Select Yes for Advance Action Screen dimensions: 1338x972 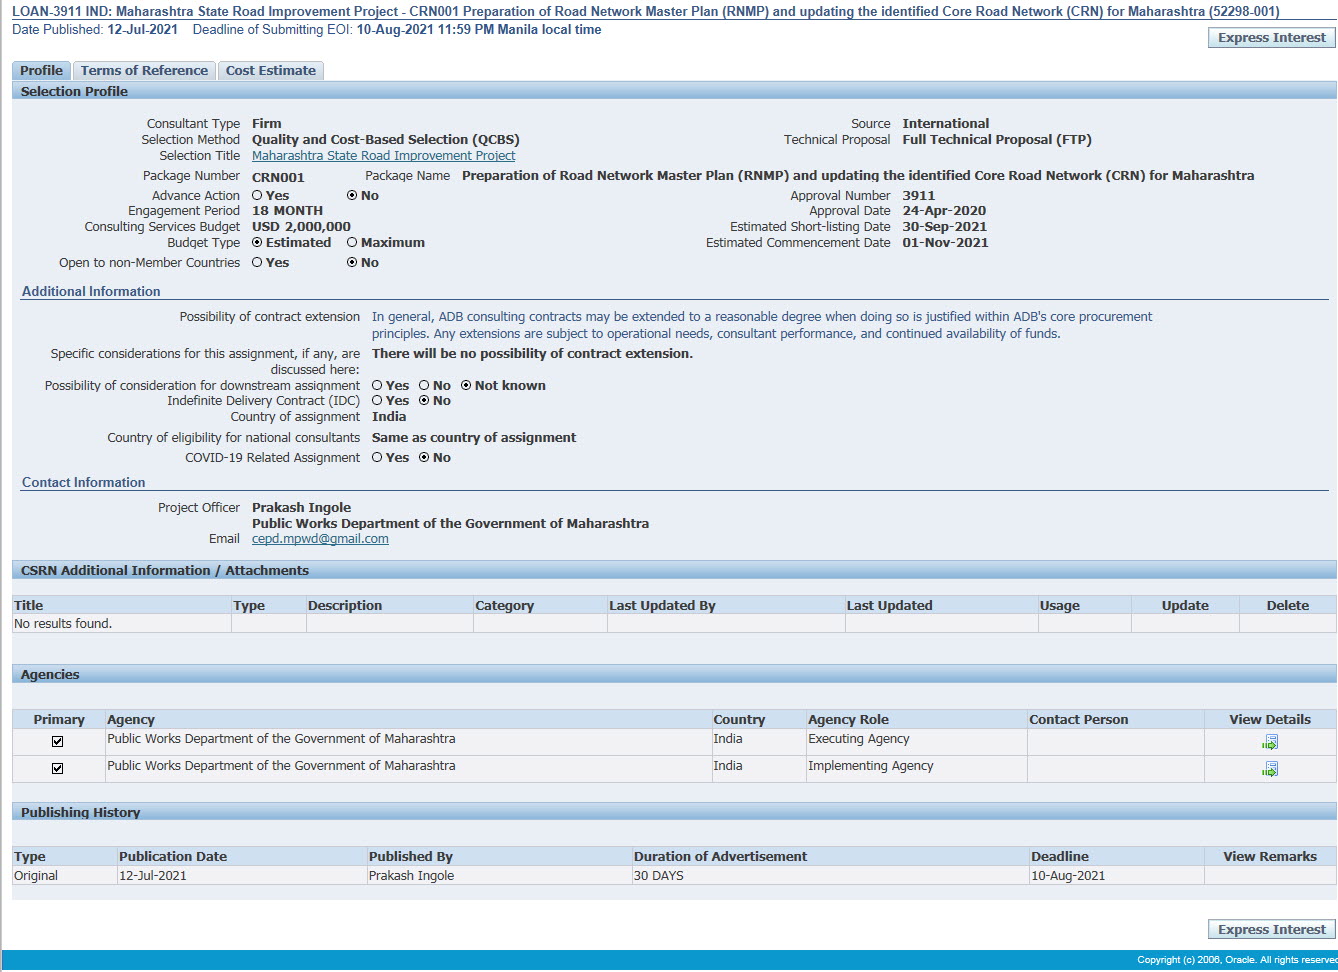(x=257, y=196)
